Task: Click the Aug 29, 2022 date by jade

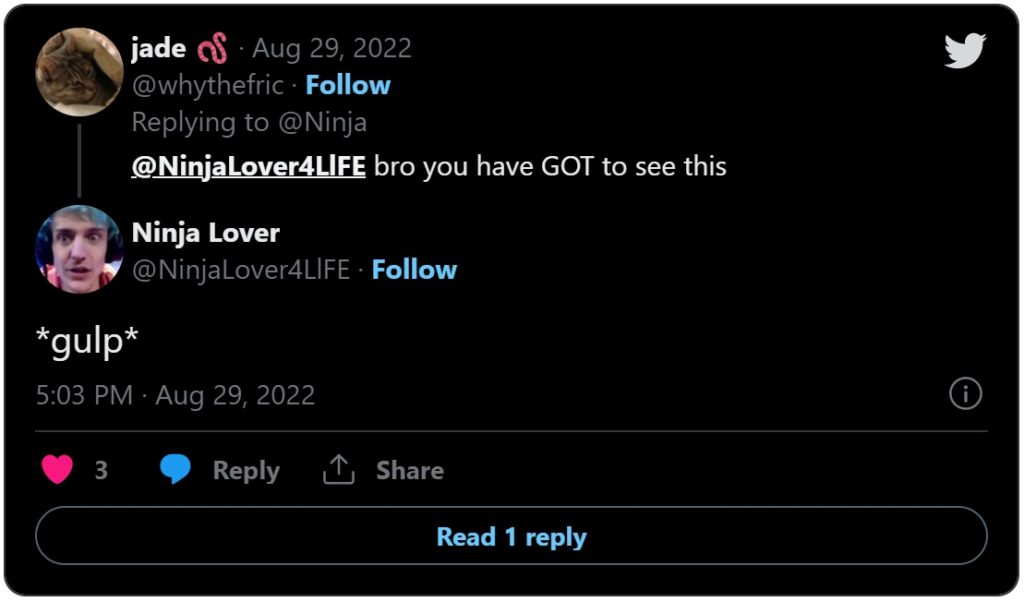Action: click(x=331, y=48)
